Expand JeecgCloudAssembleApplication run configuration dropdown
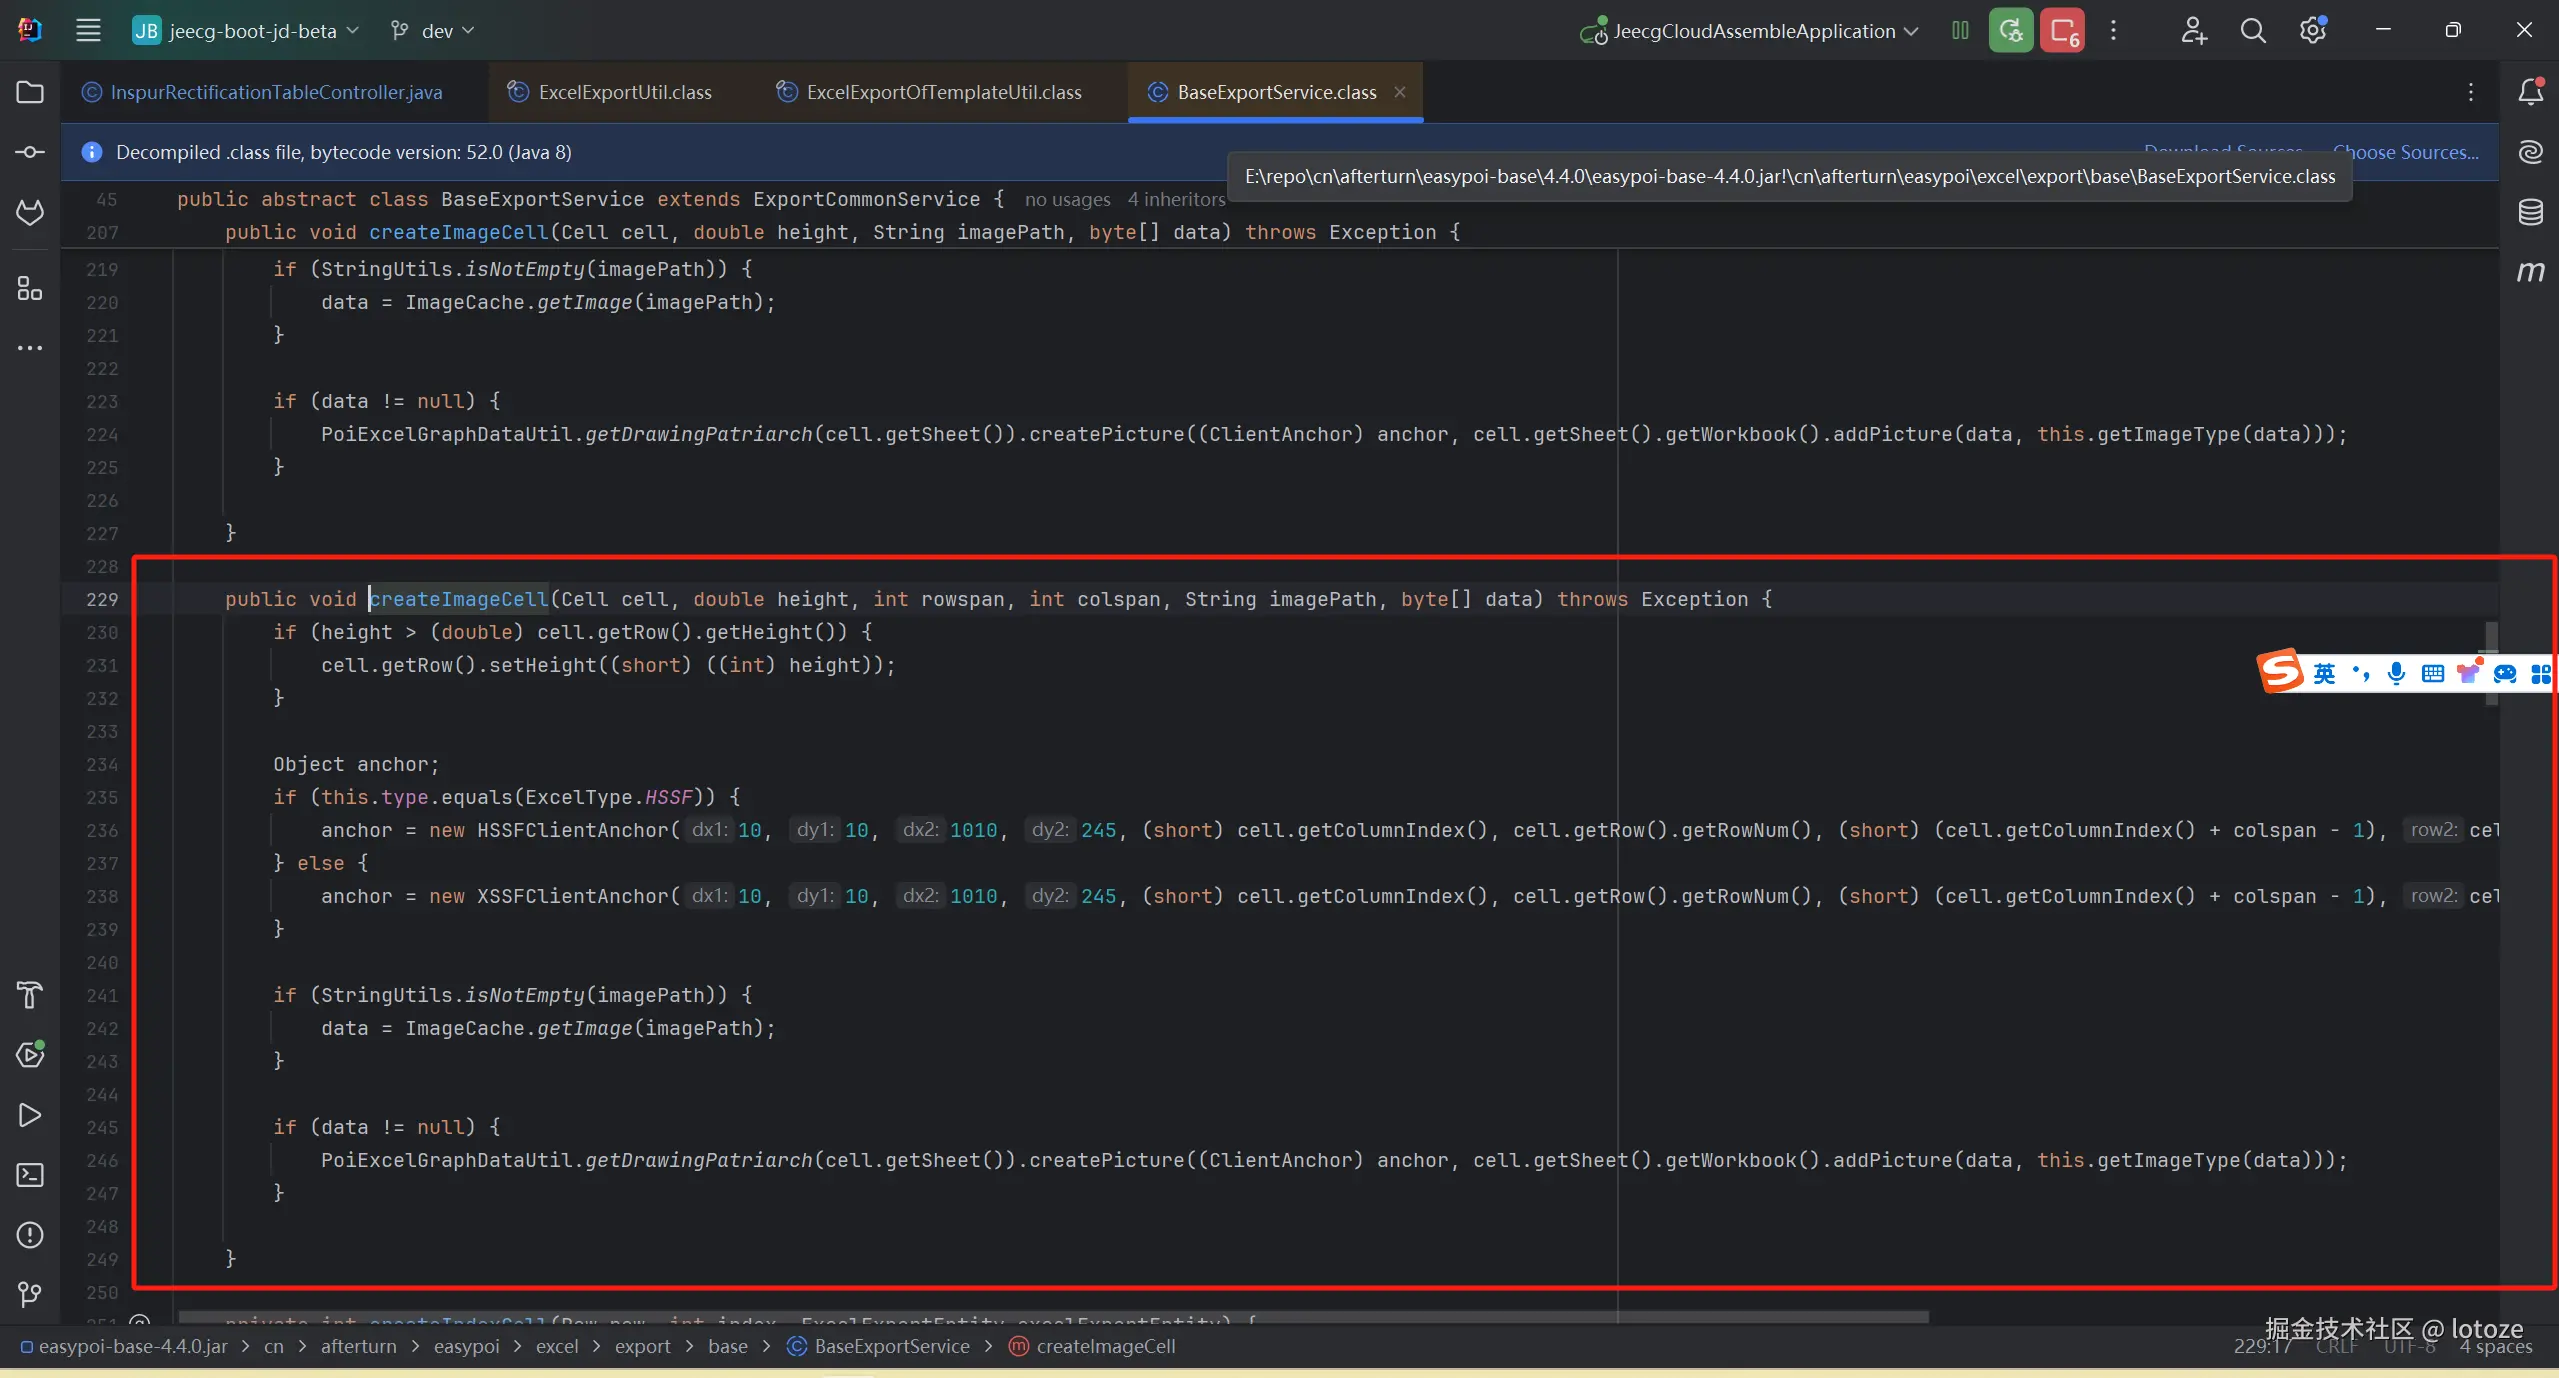 1753,31
